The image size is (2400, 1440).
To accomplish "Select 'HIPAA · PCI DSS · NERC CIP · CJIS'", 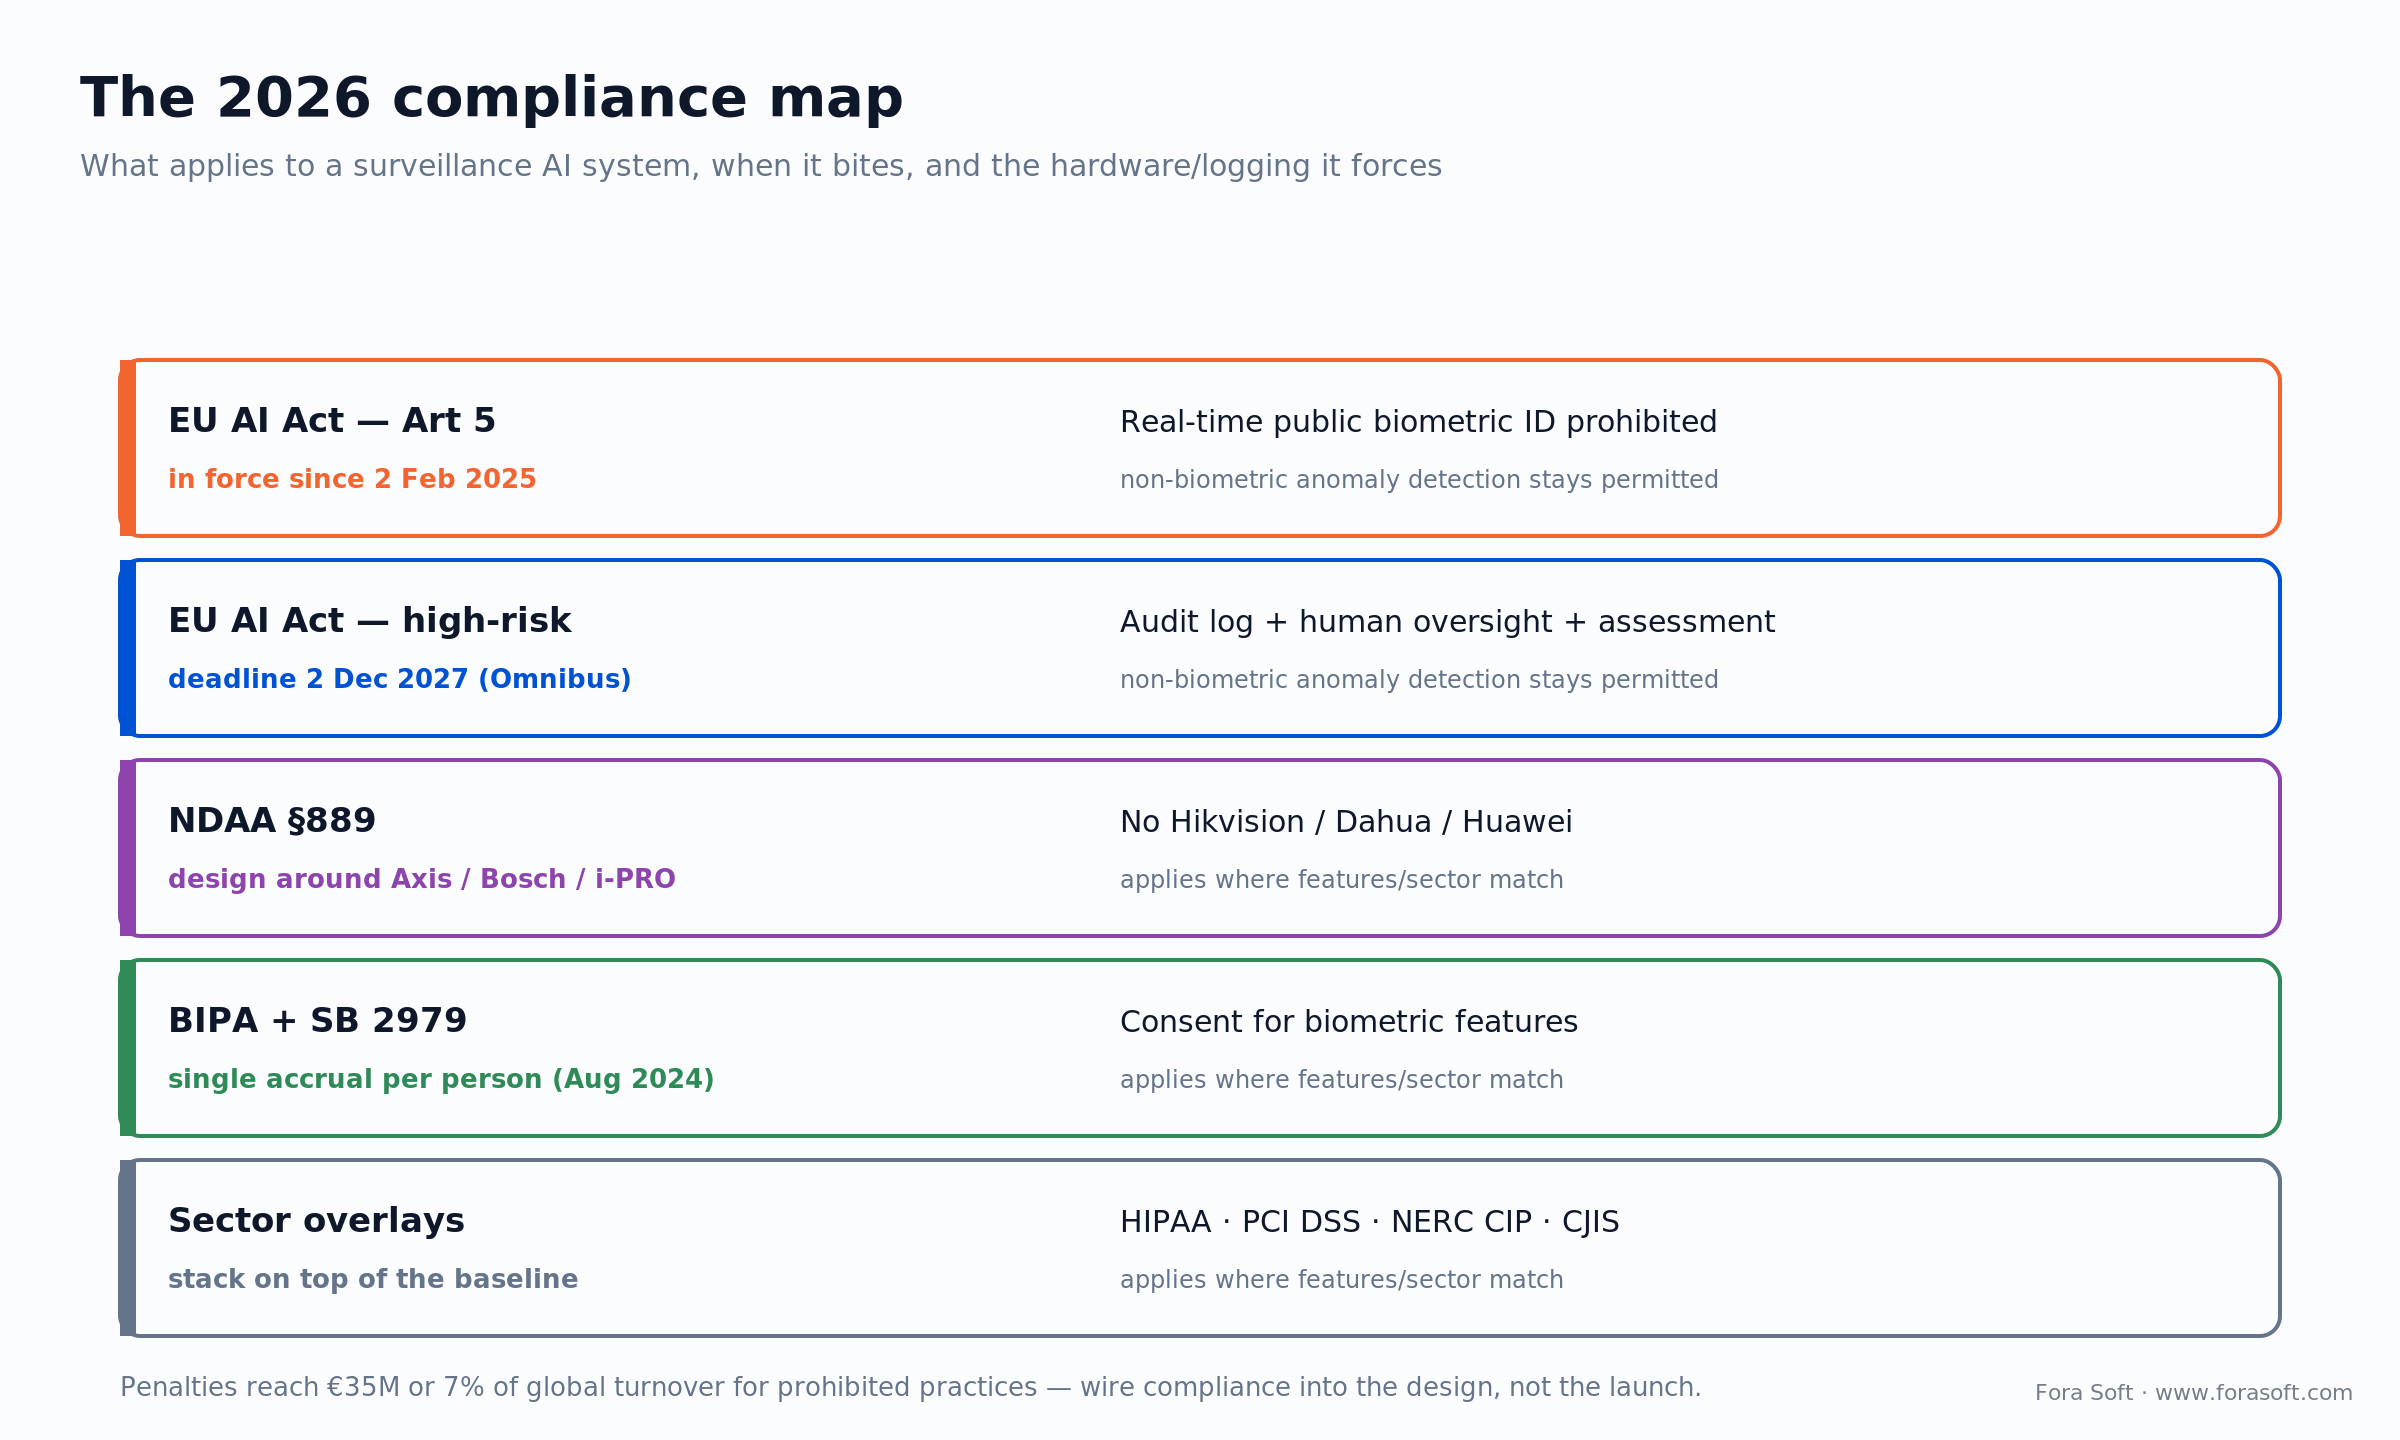I will 1369,1222.
